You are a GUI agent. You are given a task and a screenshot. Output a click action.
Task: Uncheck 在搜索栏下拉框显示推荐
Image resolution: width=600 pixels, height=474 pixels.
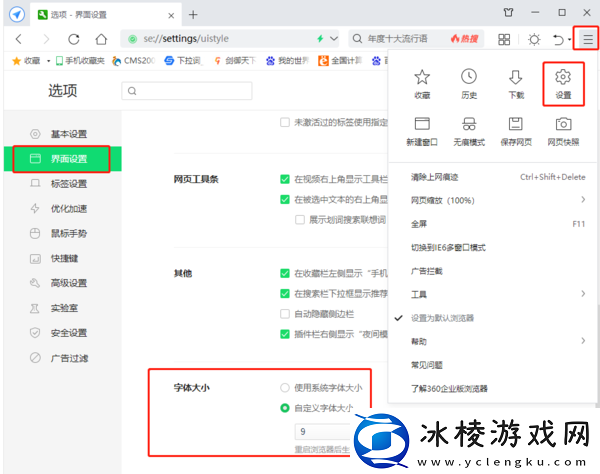[x=285, y=293]
